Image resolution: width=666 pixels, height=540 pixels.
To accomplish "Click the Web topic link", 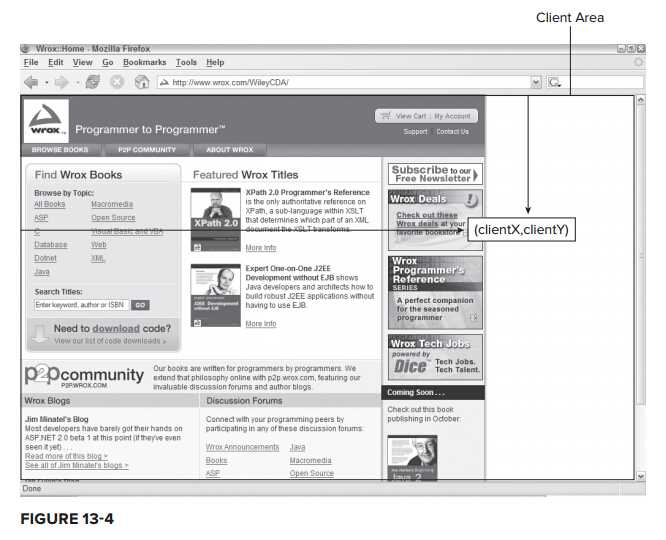I will (99, 245).
